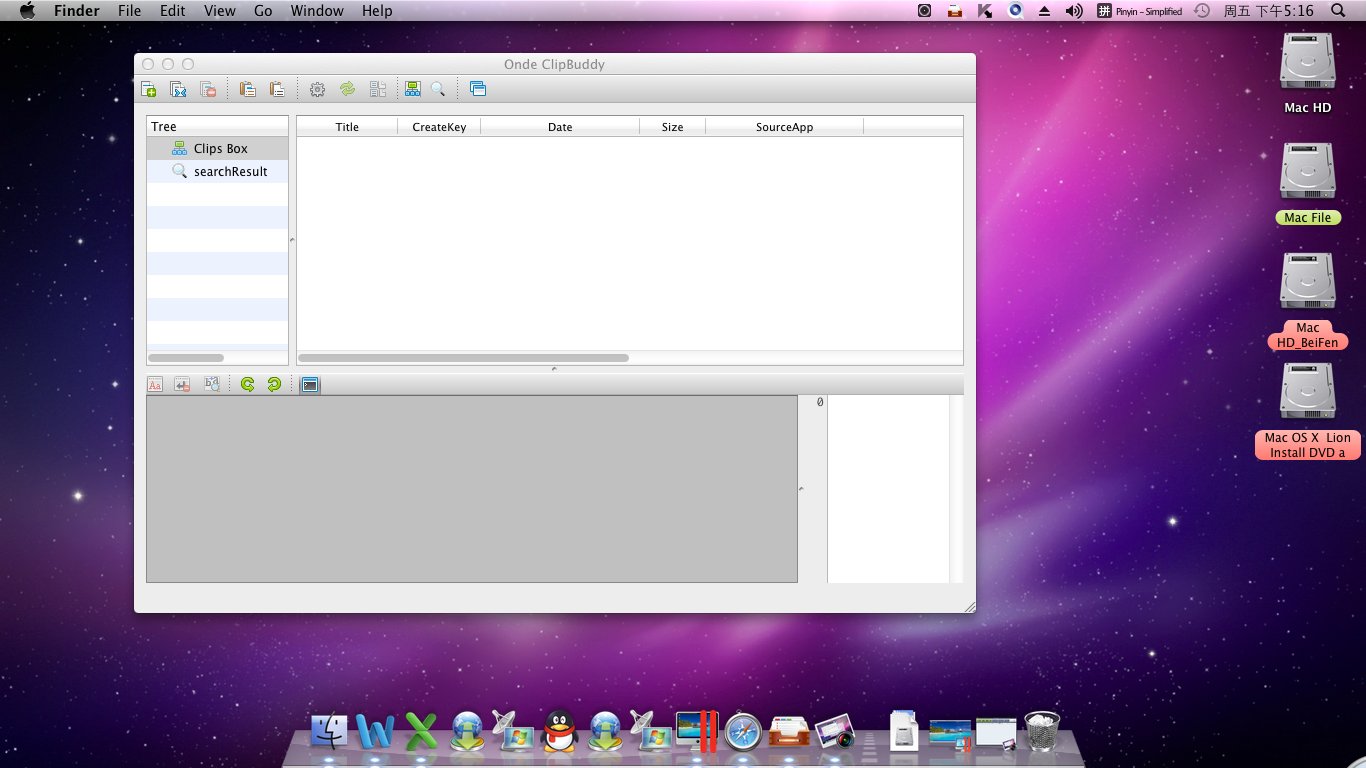Select searchResult in the tree
The width and height of the screenshot is (1366, 768).
(x=218, y=171)
